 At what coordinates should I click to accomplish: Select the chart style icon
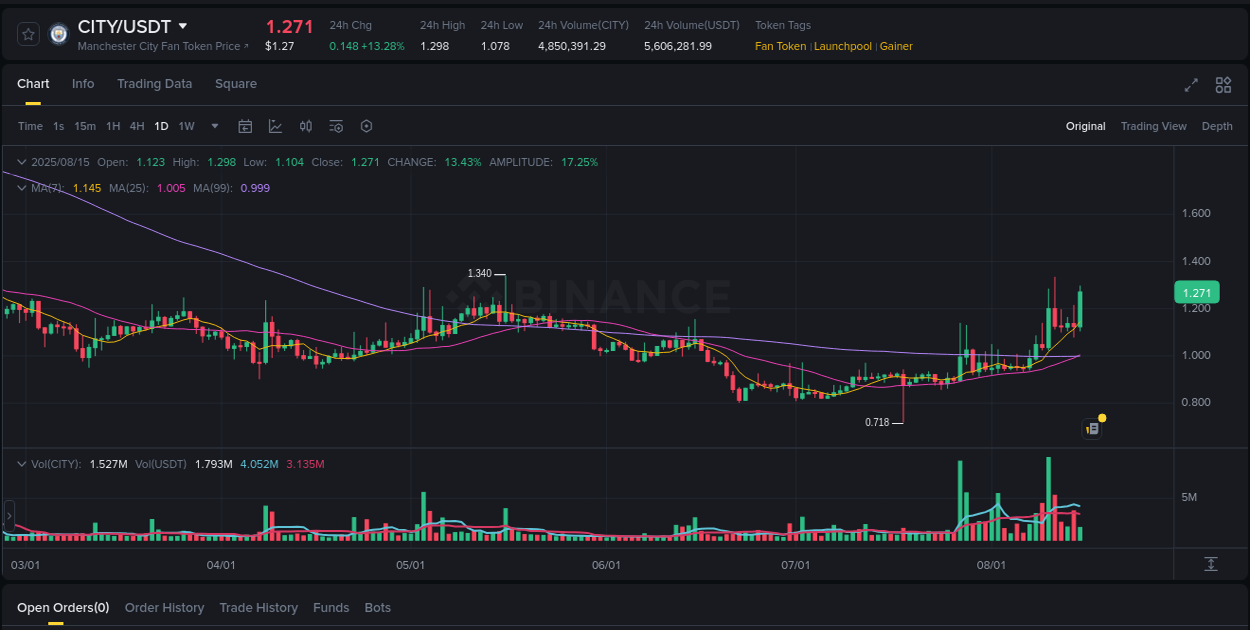(x=275, y=126)
